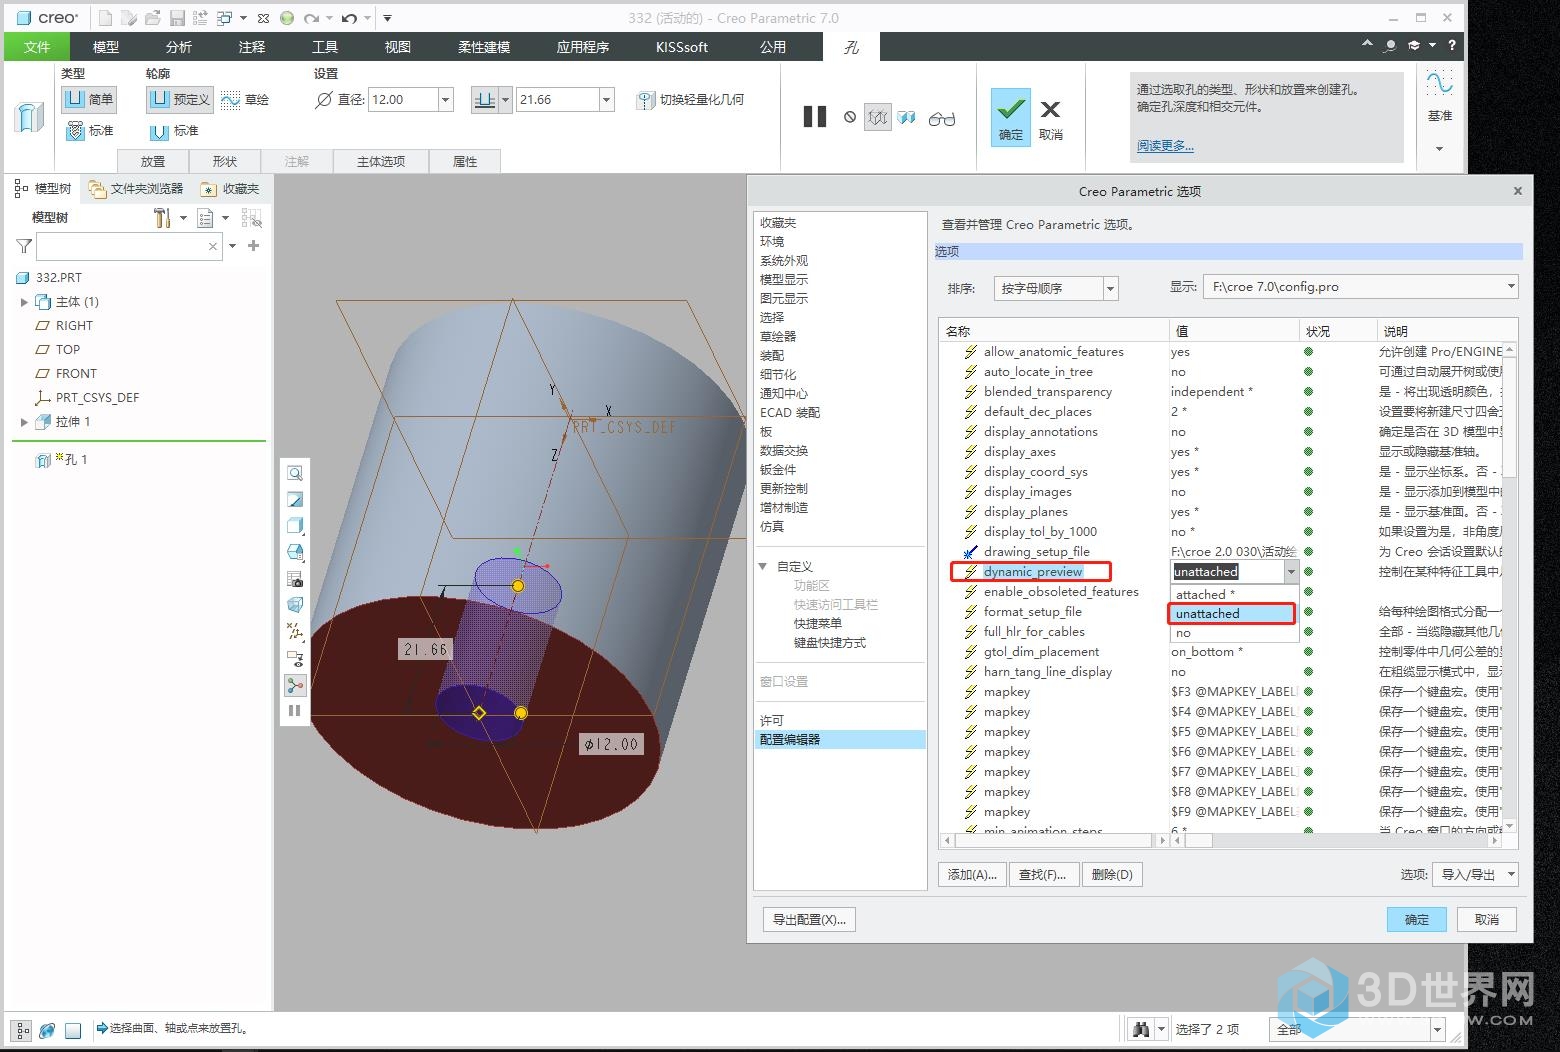1560x1052 pixels.
Task: Click the Regenerate green ball icon
Action: click(287, 18)
